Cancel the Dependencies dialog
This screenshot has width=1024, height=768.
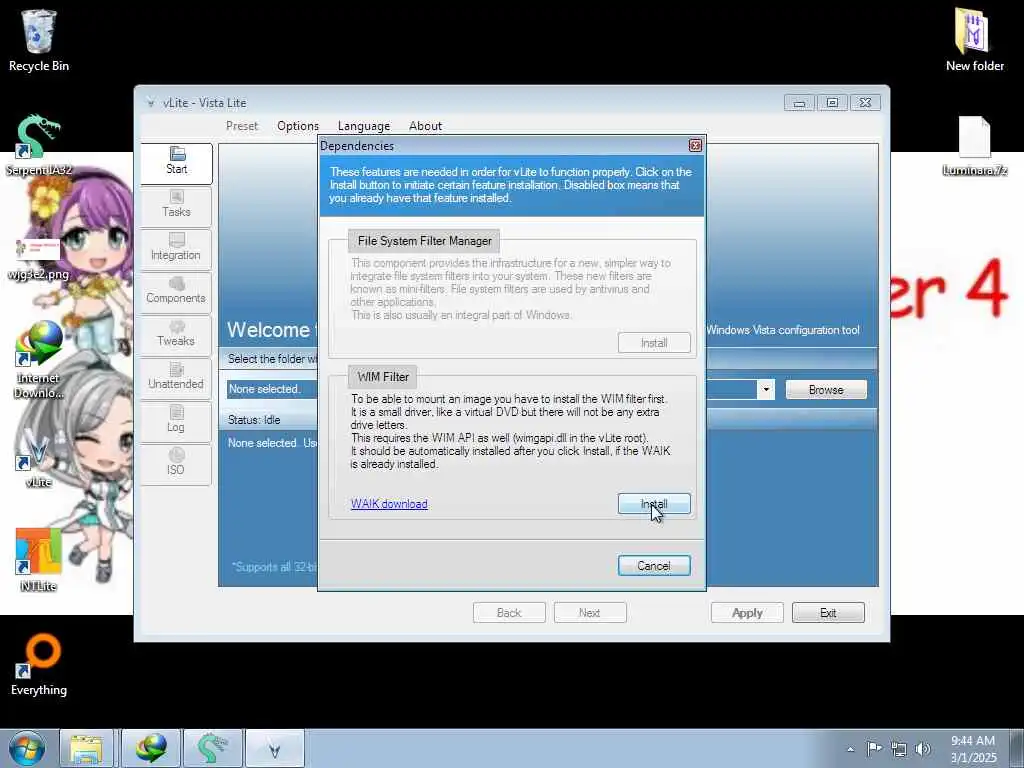pyautogui.click(x=654, y=566)
